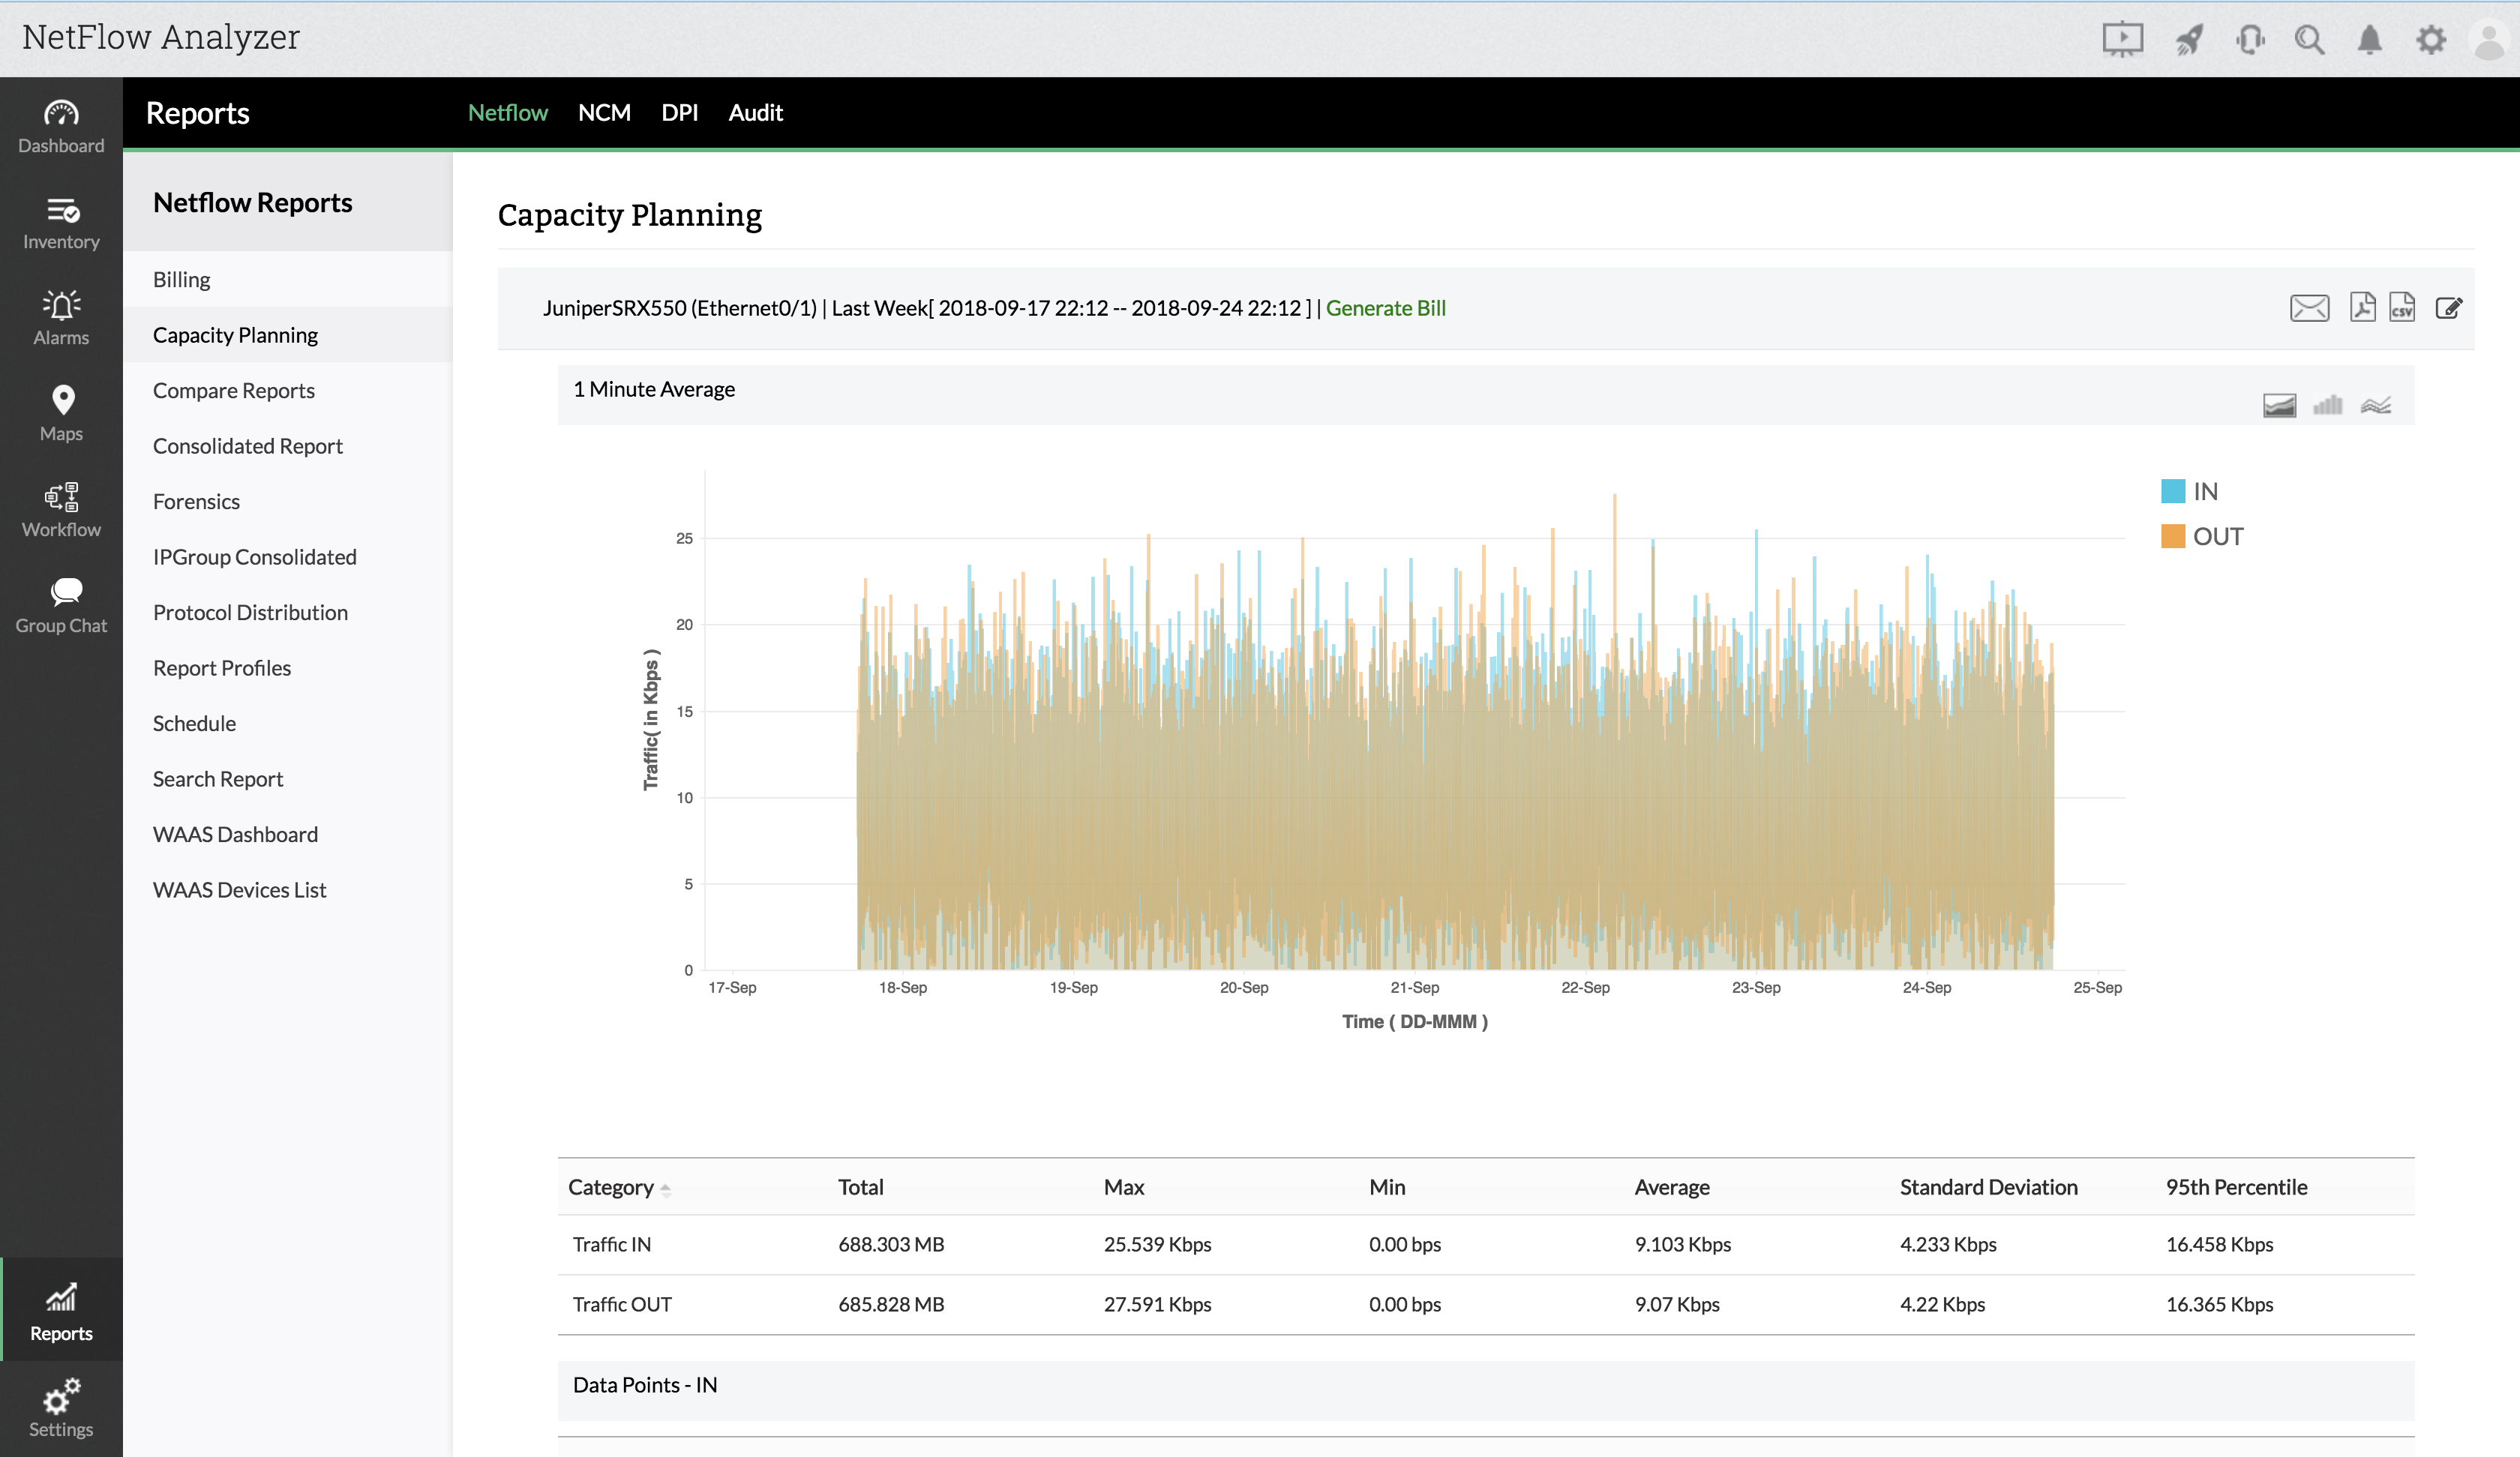Switch chart to line graph view

pyautogui.click(x=2375, y=405)
